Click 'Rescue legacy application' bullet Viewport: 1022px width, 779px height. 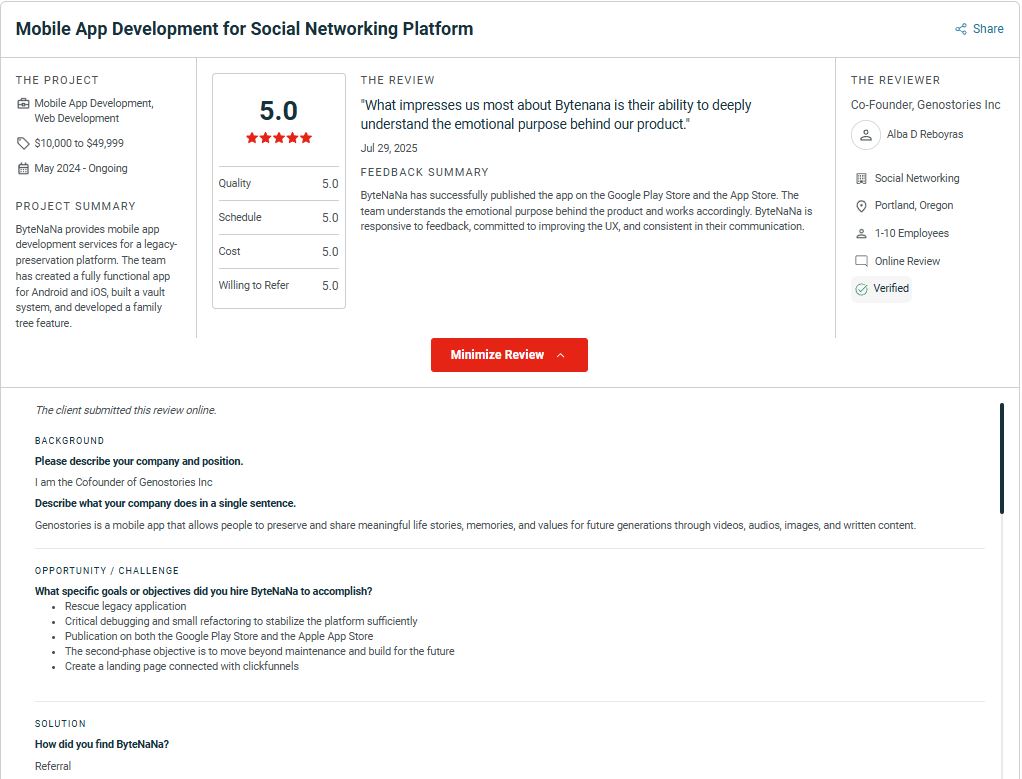point(125,606)
